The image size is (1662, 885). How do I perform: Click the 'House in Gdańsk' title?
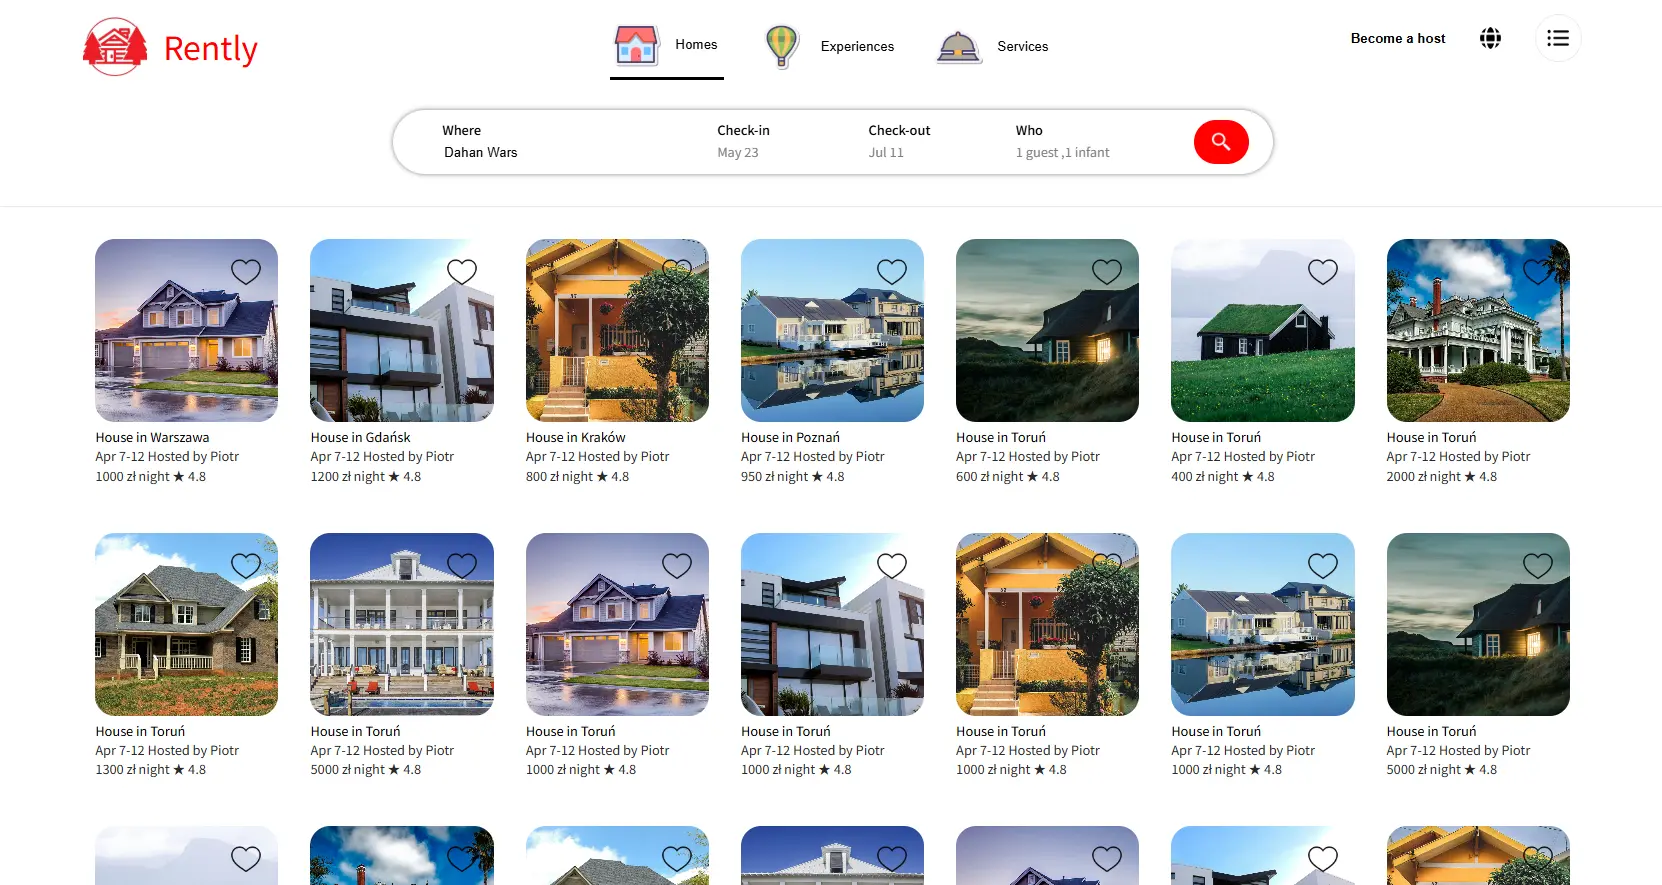point(360,438)
